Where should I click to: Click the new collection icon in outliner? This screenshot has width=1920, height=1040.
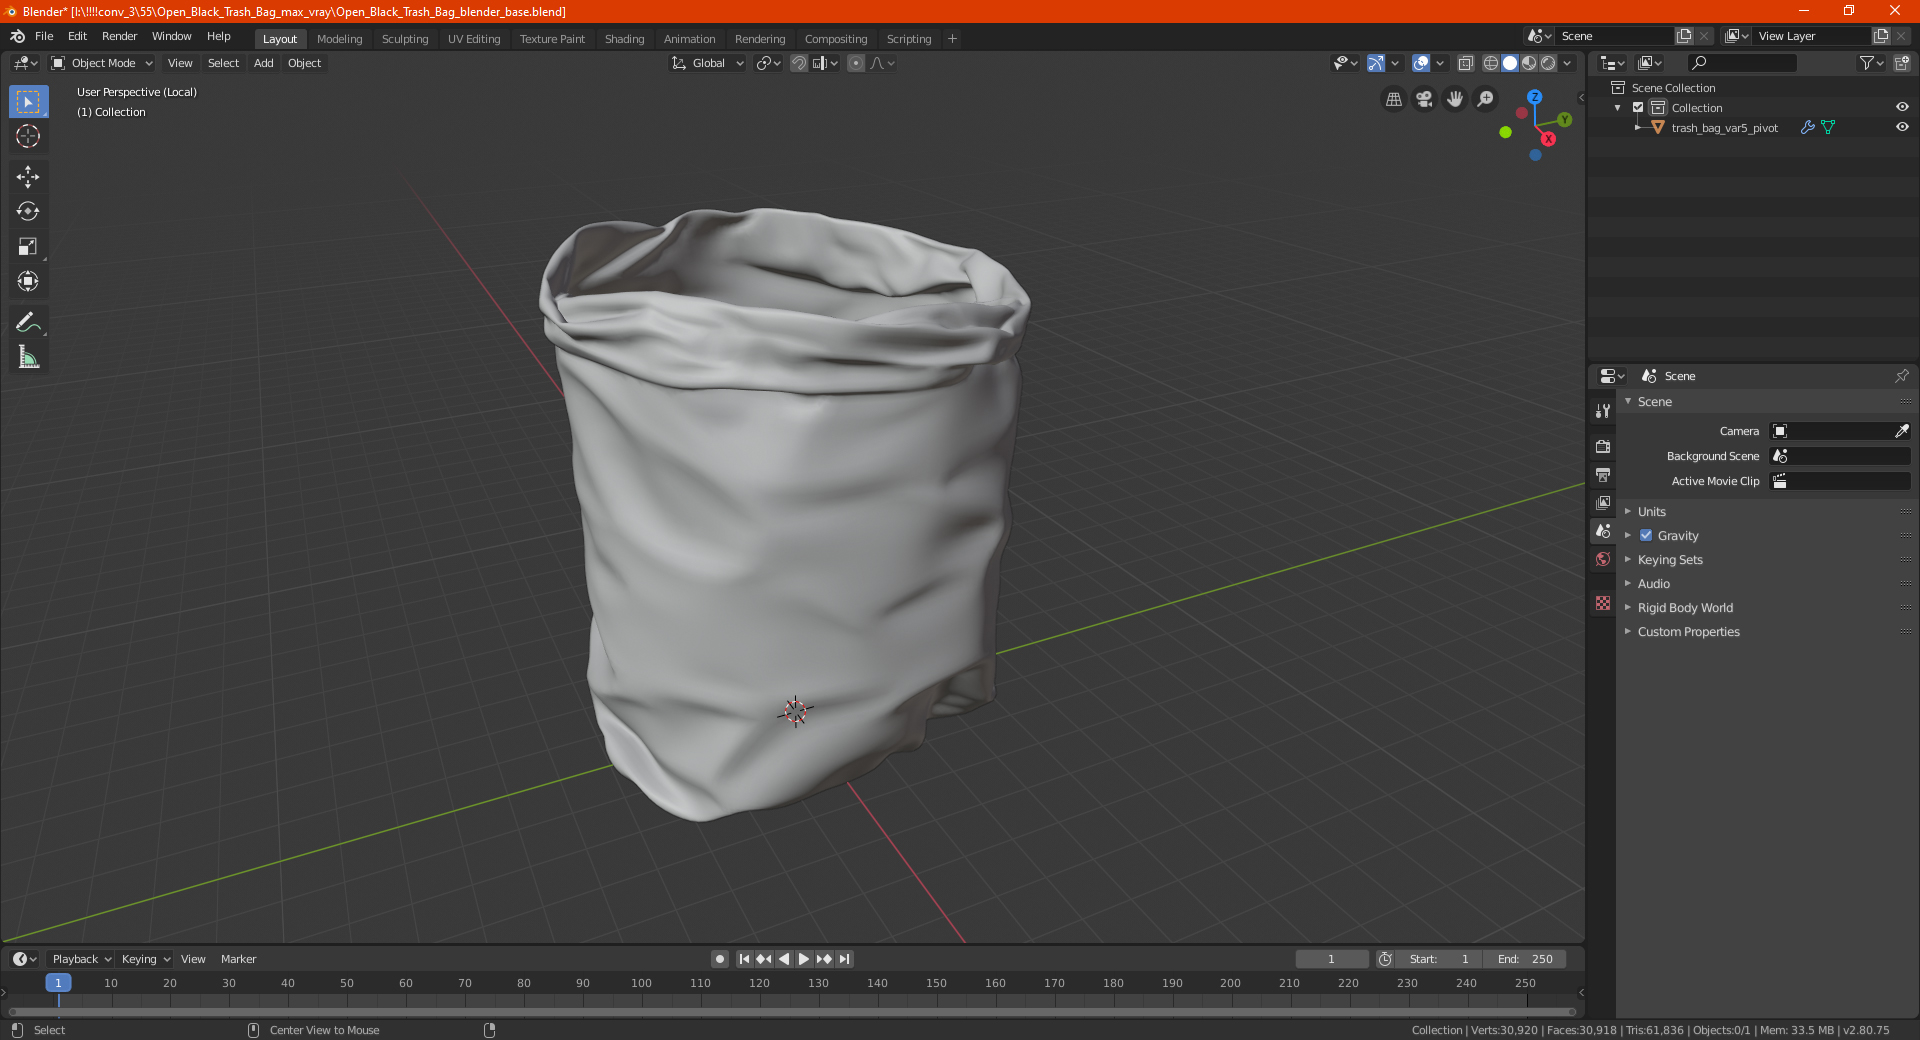coord(1901,63)
